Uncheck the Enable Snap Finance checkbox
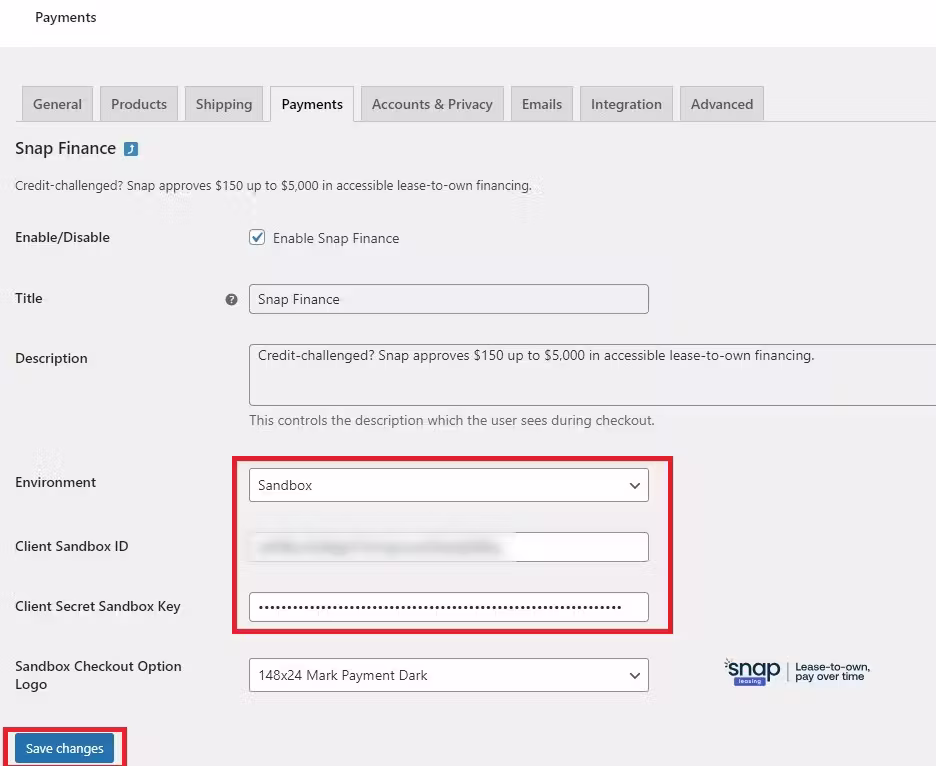Screen dimensions: 936x766 point(257,238)
